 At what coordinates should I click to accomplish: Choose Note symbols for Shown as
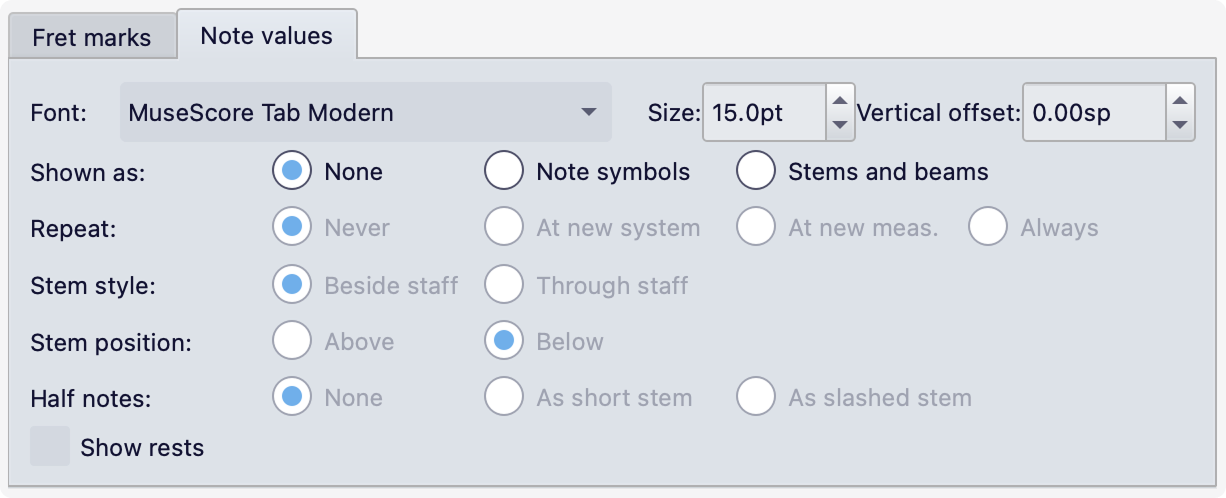[x=504, y=172]
